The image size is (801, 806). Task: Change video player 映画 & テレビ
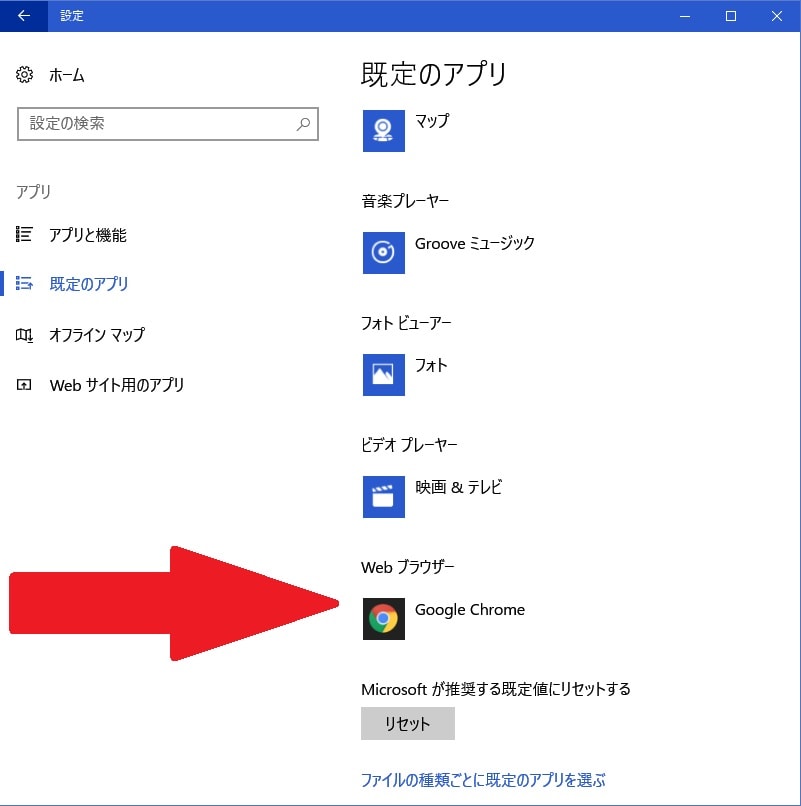[x=459, y=487]
